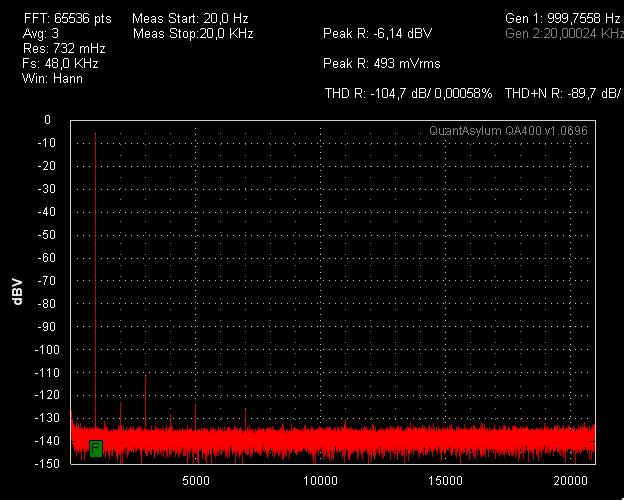Click the tall 1 kHz fundamental peak
This screenshot has height=500, width=624.
(96, 279)
